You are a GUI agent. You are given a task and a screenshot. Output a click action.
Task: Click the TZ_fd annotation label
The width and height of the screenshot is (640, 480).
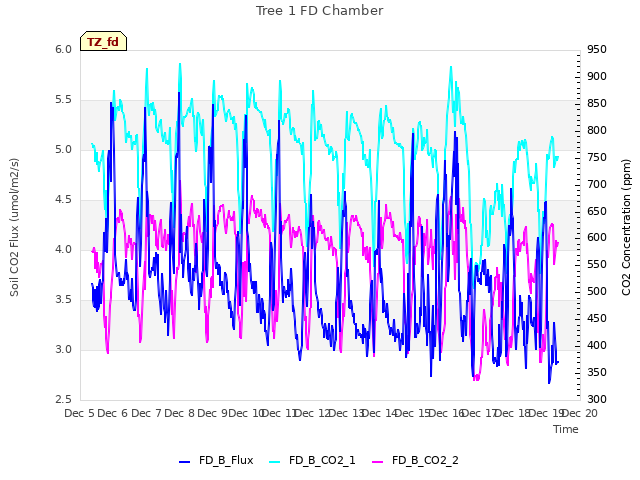coord(103,42)
